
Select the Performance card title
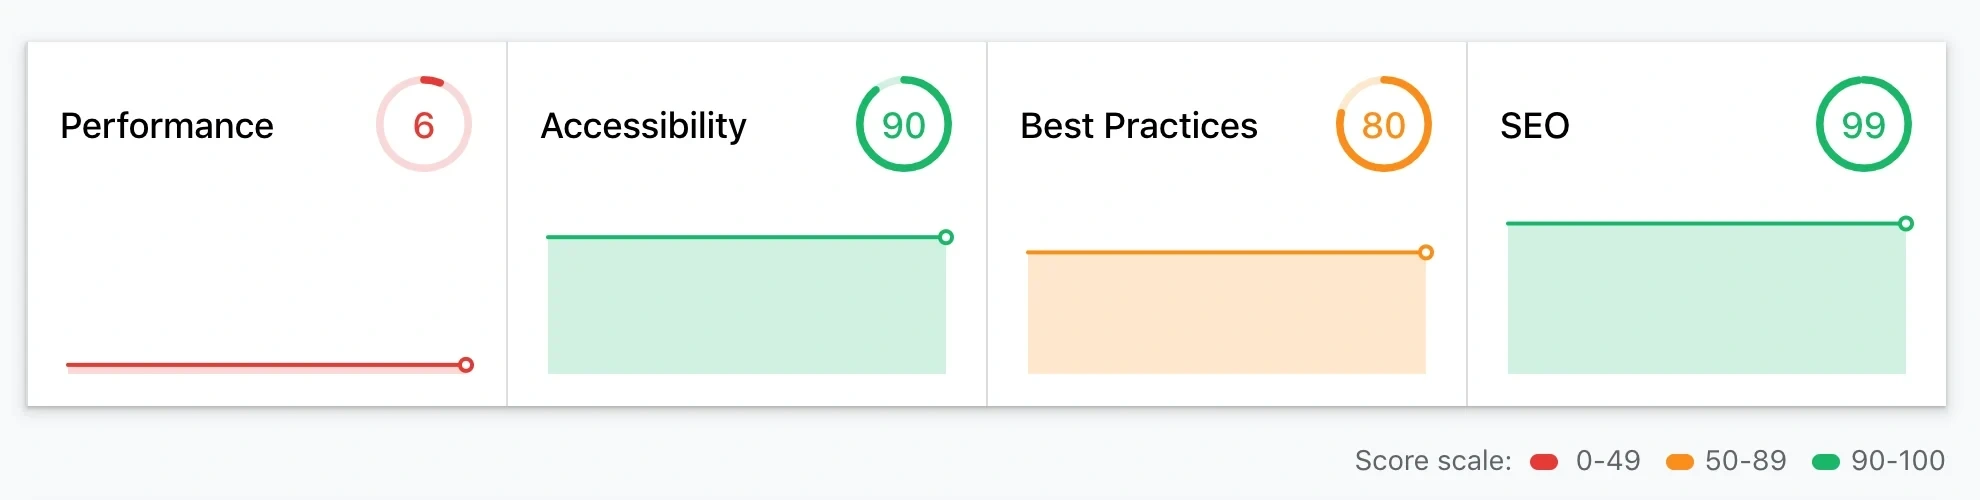click(x=167, y=126)
